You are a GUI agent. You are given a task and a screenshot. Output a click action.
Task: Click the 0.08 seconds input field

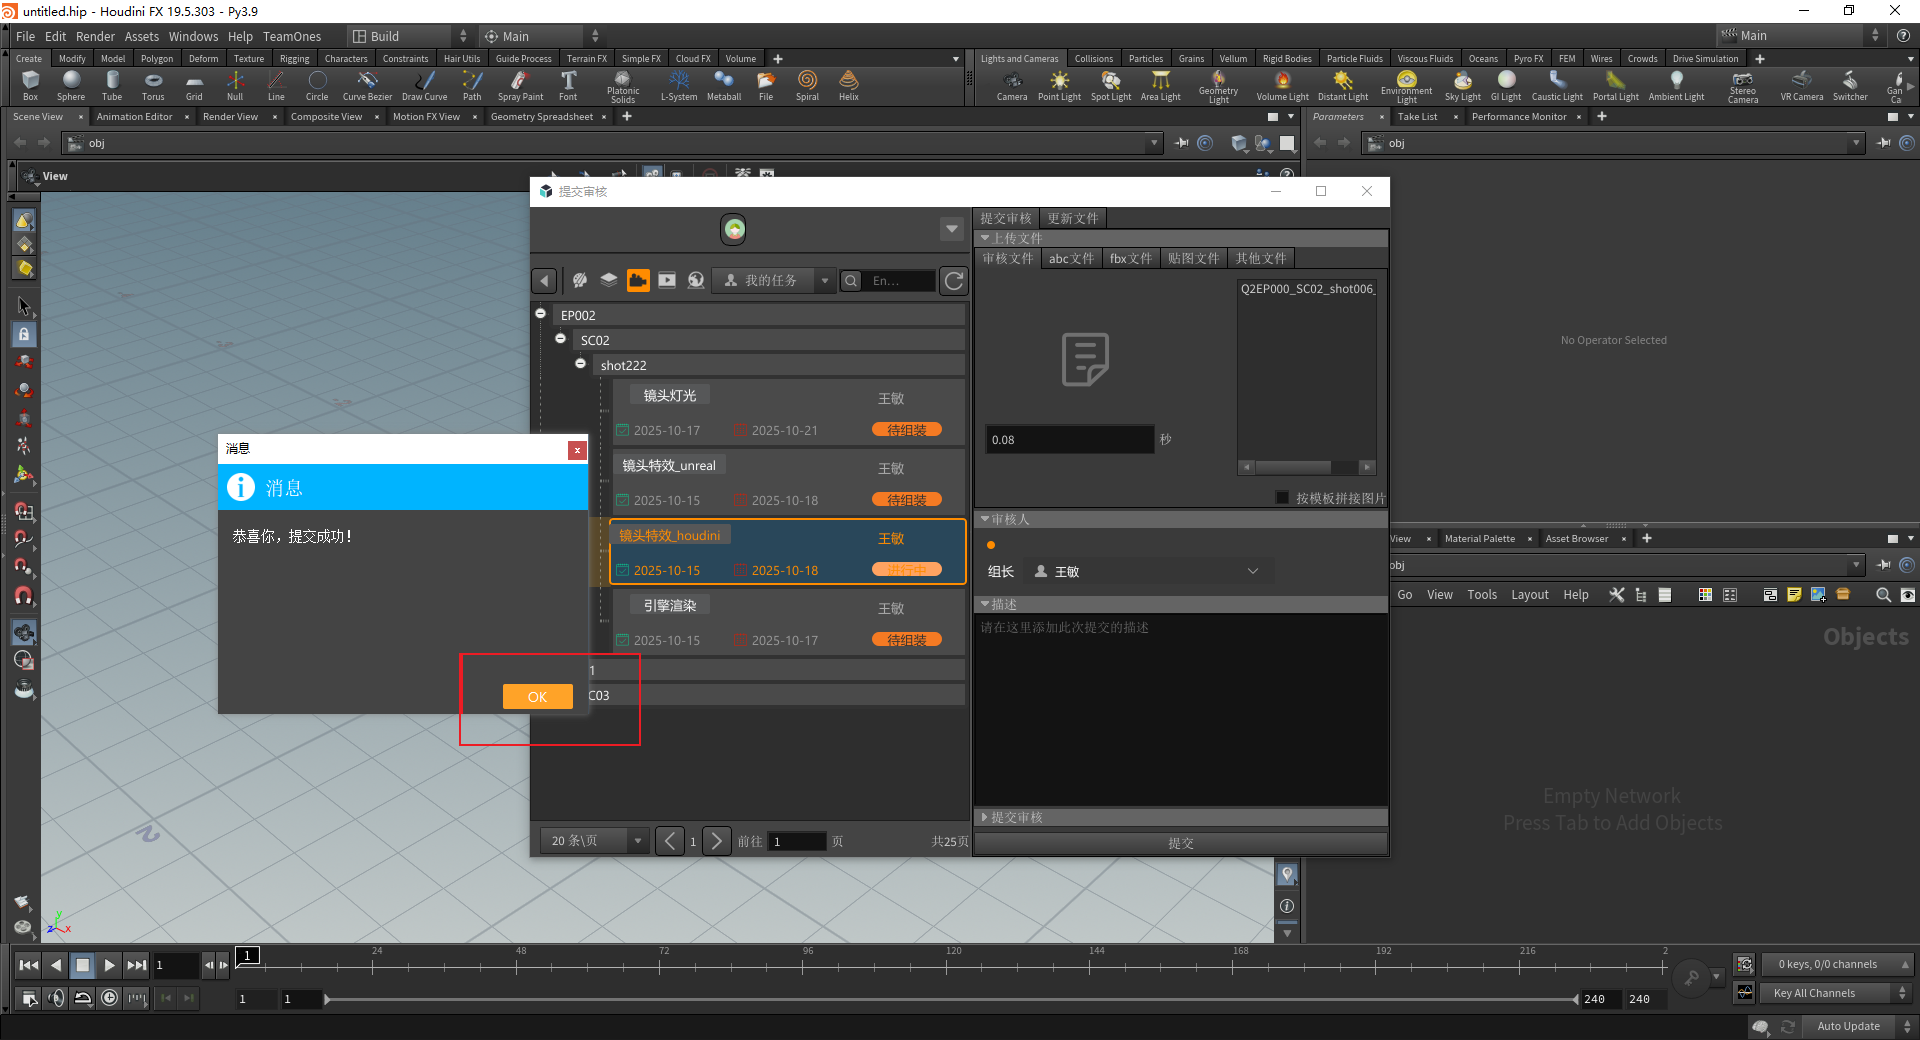click(1069, 440)
